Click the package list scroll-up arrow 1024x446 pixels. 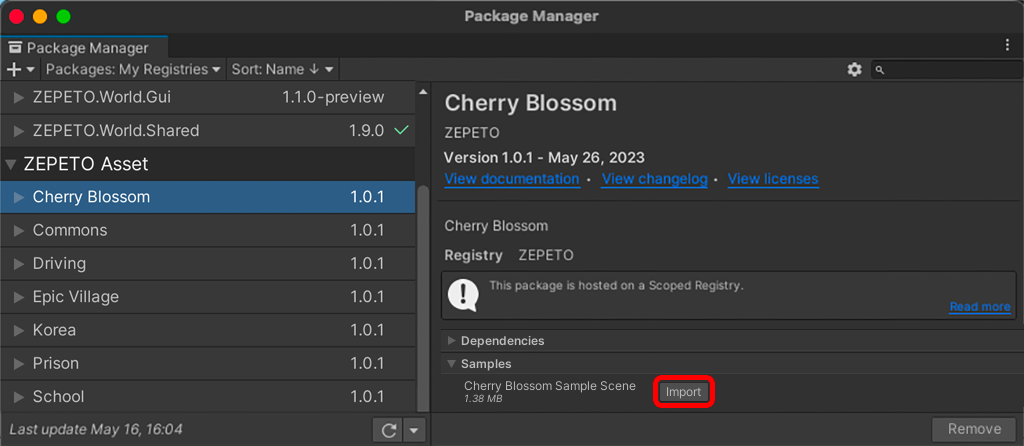(423, 91)
